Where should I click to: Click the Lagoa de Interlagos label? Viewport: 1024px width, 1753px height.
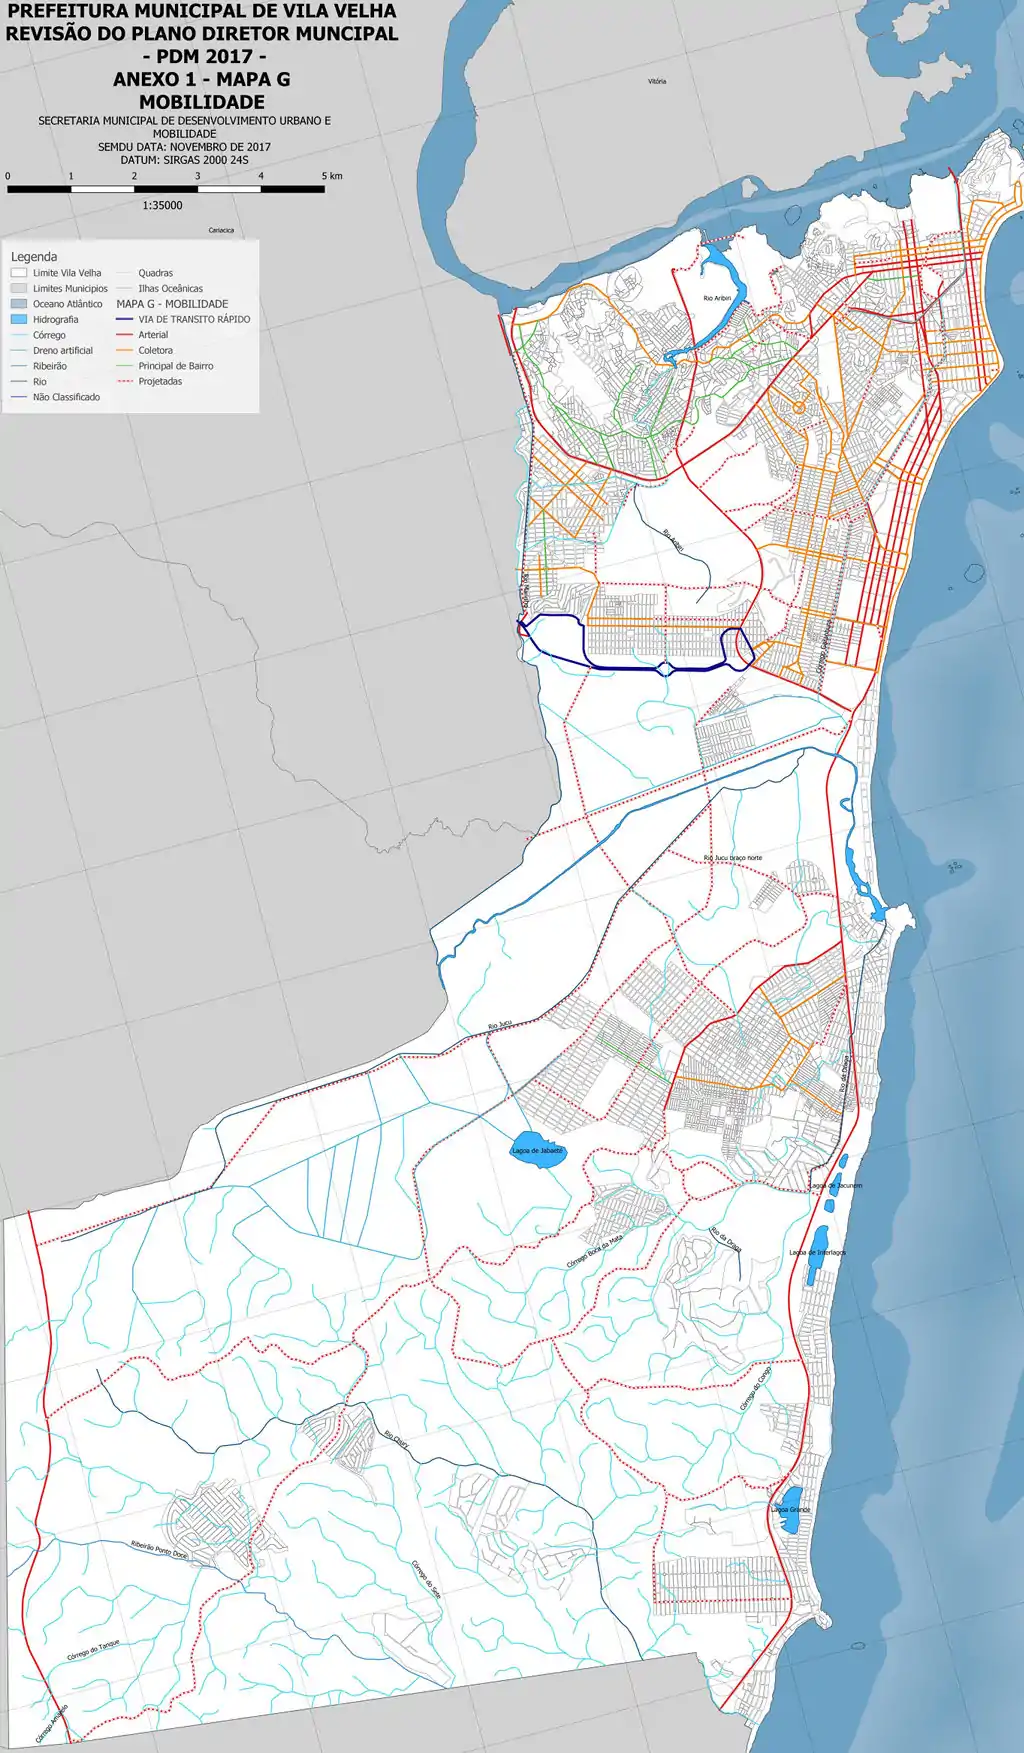coord(817,1252)
